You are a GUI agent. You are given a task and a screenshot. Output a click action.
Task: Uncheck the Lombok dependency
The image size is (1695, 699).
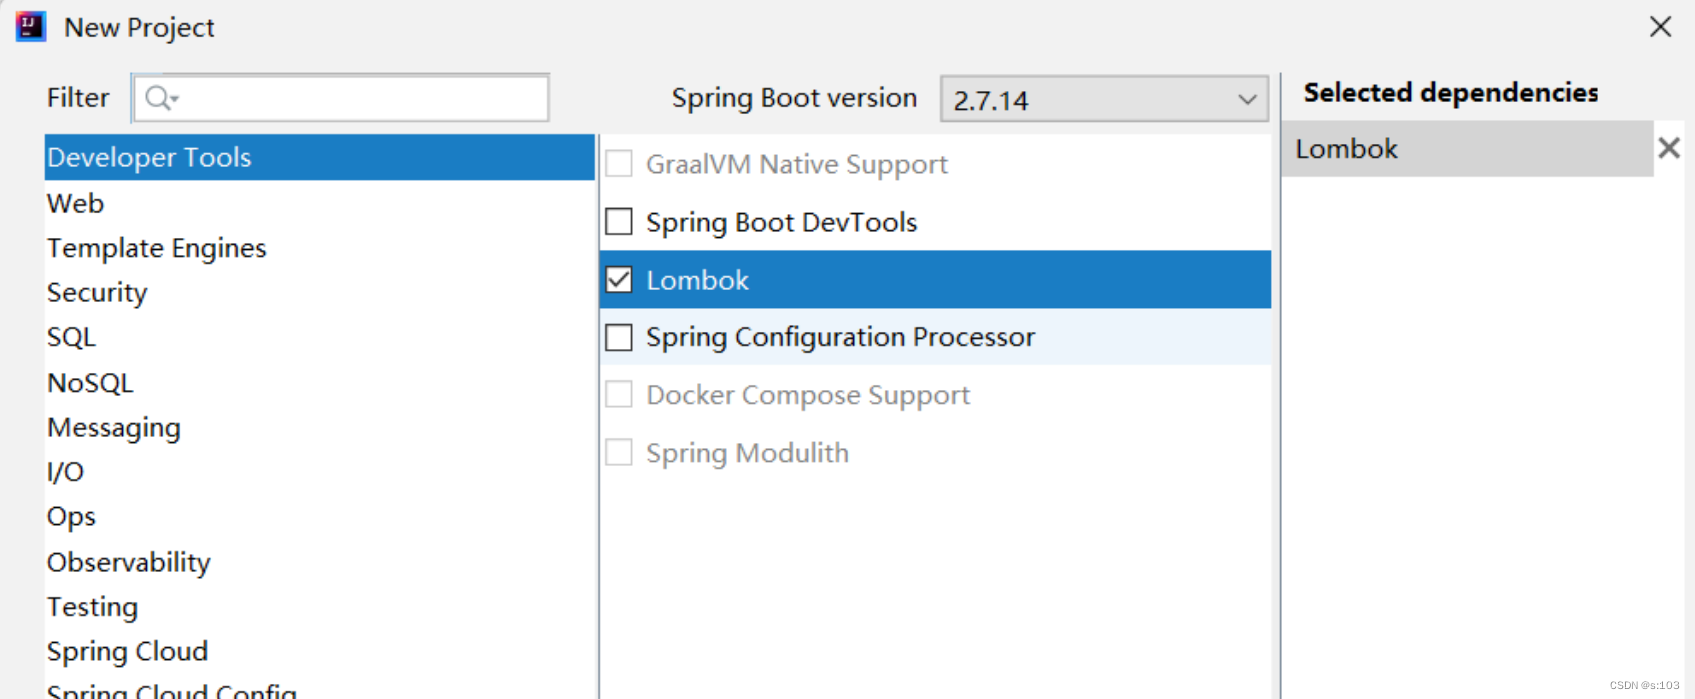[x=619, y=279]
